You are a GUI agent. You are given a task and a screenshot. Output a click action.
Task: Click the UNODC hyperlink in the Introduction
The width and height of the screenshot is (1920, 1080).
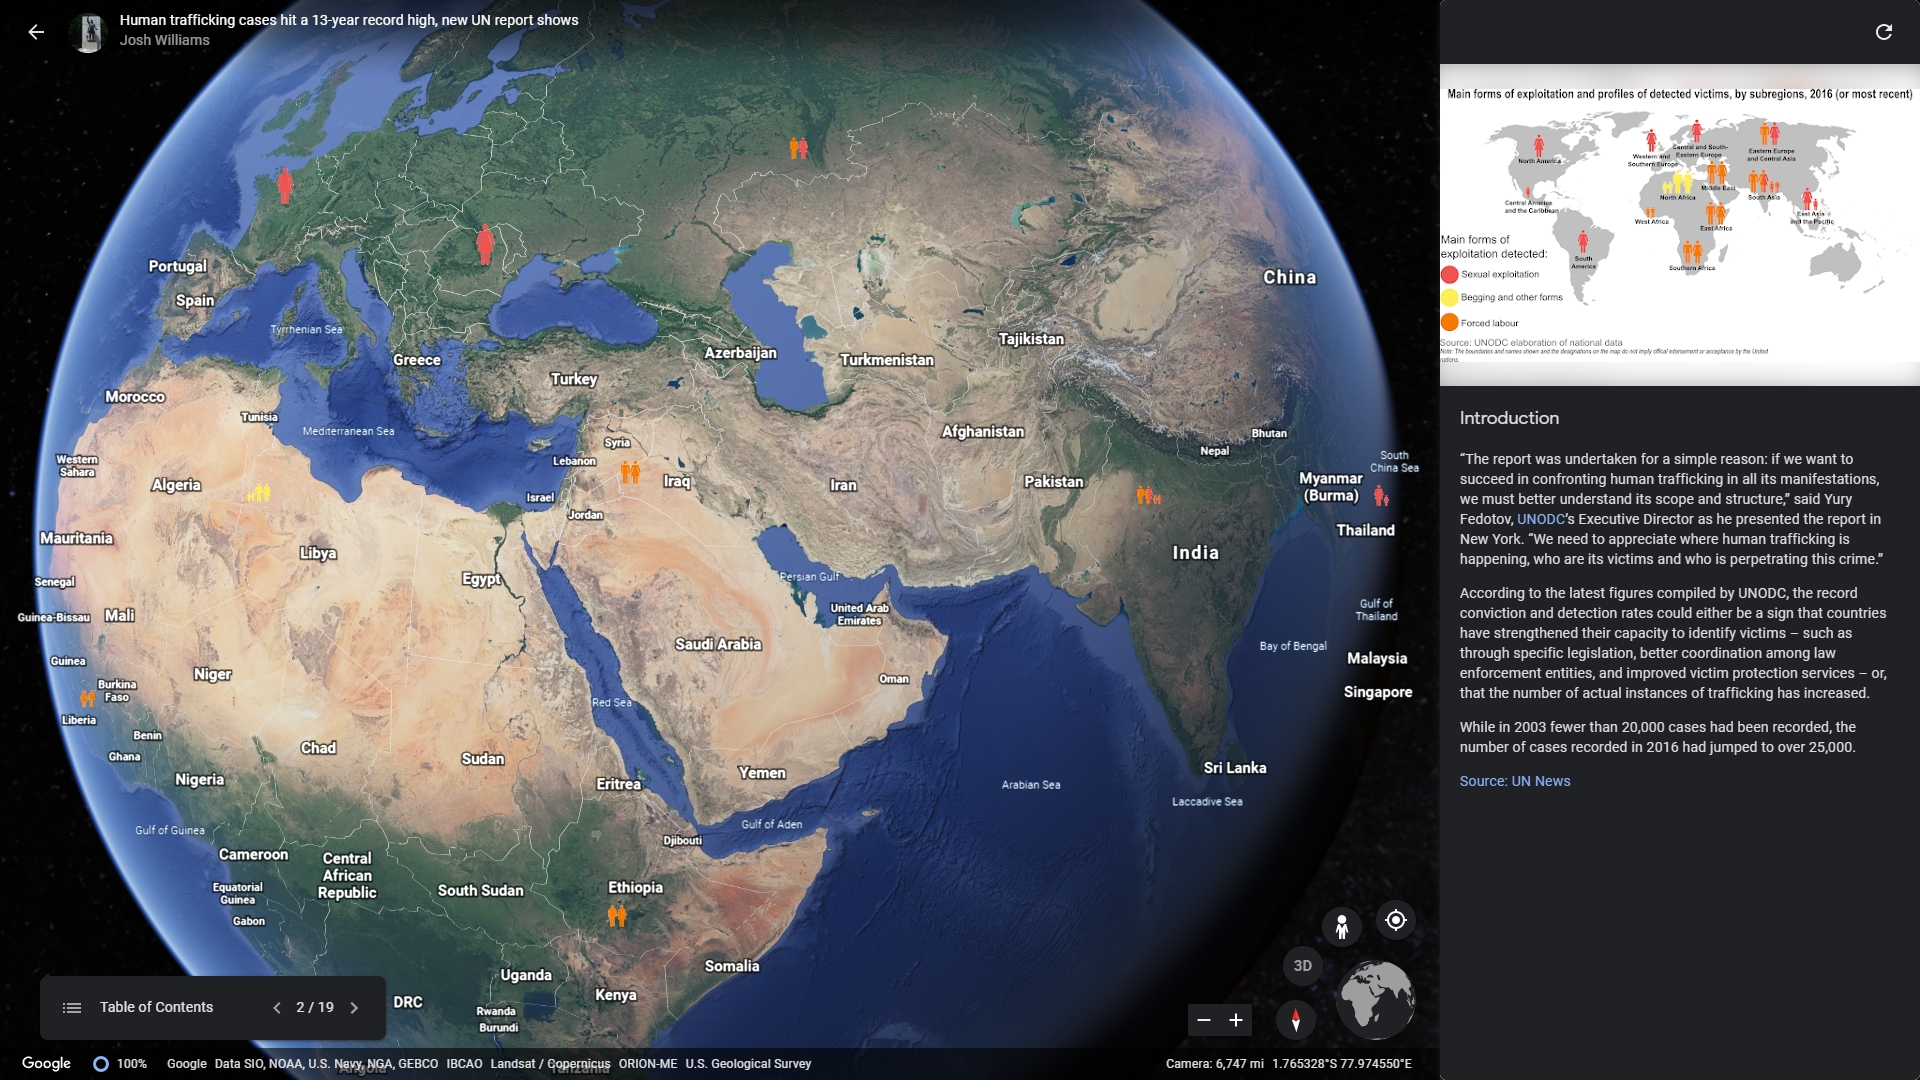point(1541,518)
